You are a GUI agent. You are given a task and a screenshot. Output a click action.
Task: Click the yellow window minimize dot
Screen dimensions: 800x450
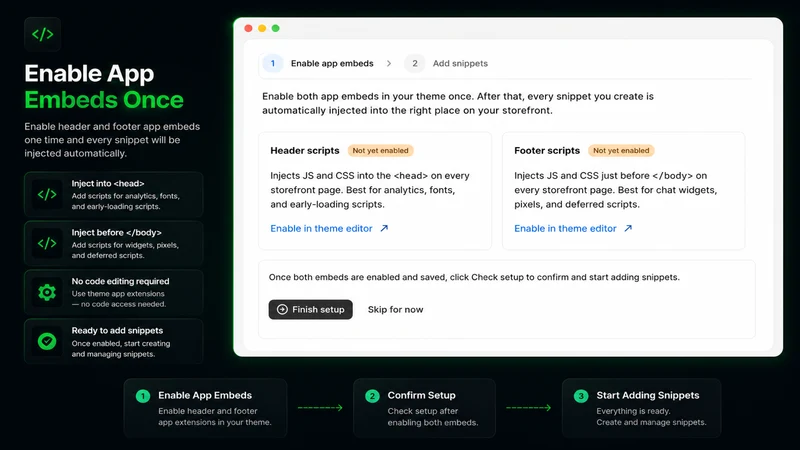pos(262,28)
